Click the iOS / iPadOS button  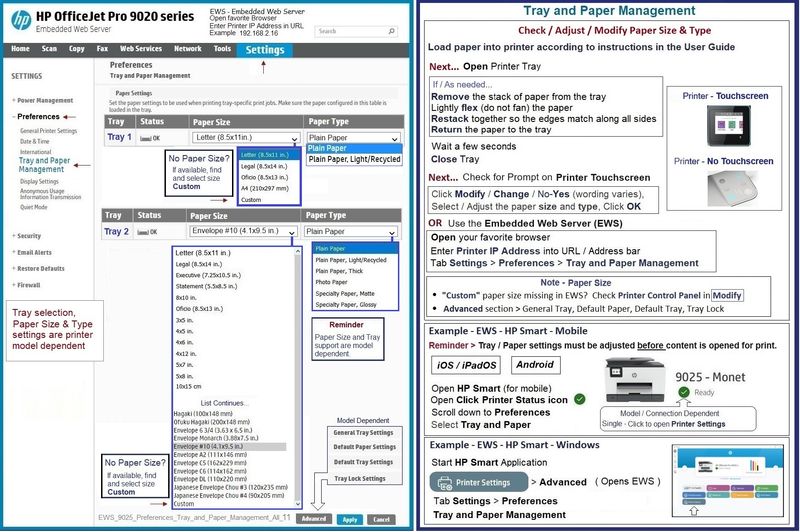click(x=466, y=365)
